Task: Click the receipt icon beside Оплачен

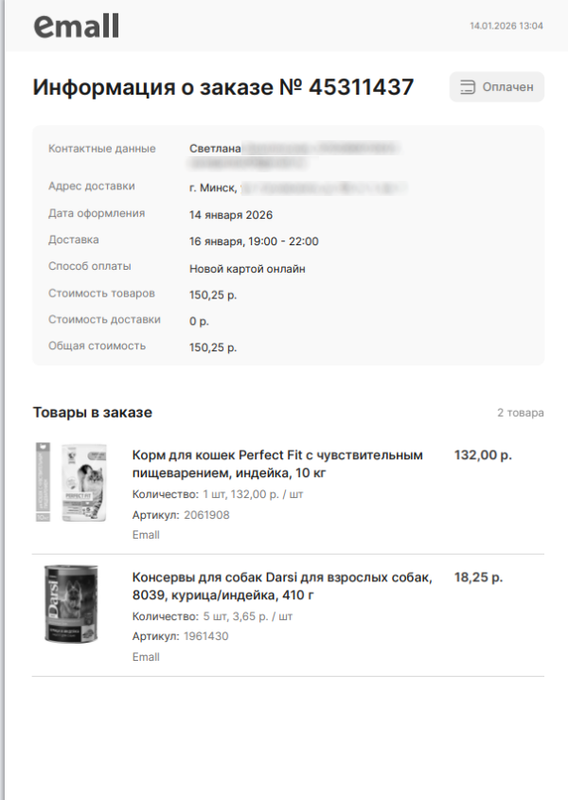Action: point(467,87)
